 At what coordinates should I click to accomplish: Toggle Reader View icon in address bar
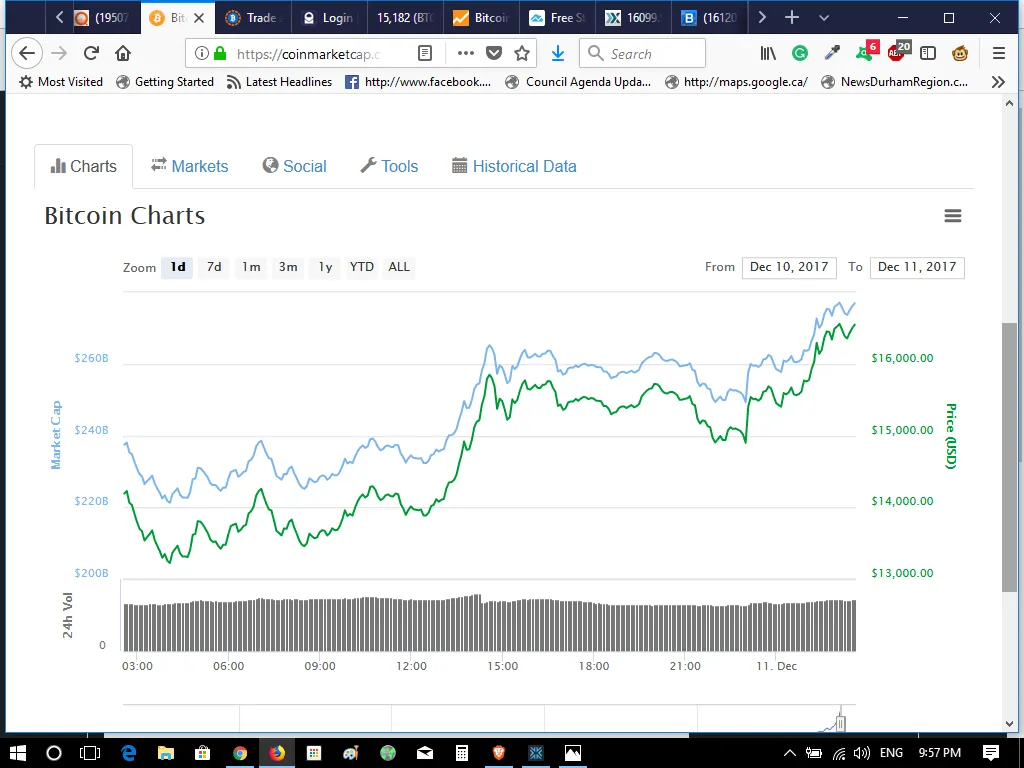click(x=425, y=54)
